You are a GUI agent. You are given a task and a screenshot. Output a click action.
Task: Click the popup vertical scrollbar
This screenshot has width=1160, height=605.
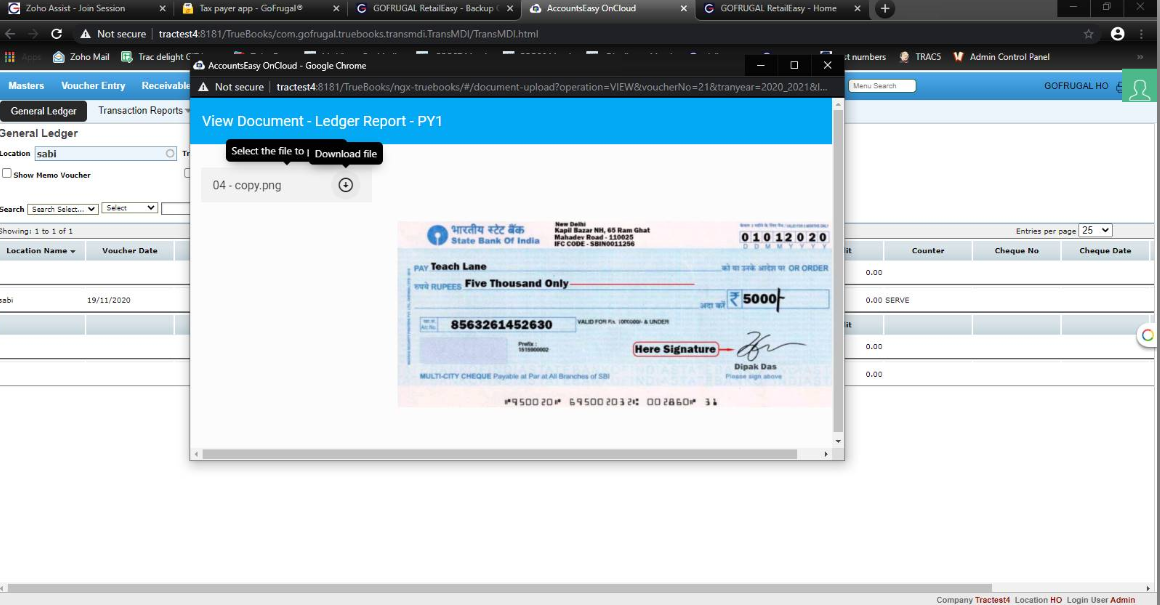837,270
